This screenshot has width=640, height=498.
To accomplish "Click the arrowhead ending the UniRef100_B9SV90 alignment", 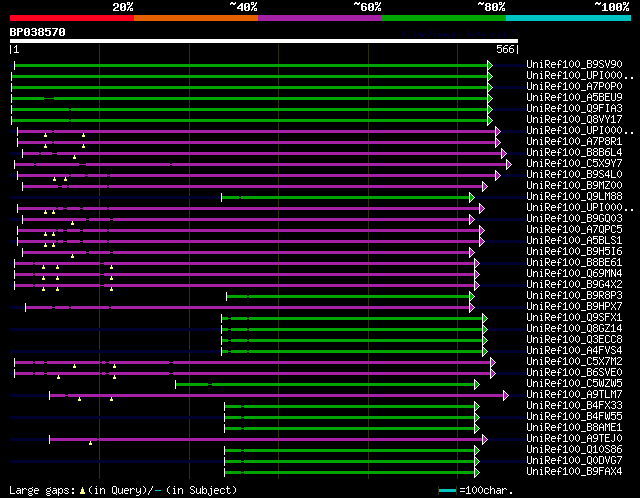I will coord(490,65).
